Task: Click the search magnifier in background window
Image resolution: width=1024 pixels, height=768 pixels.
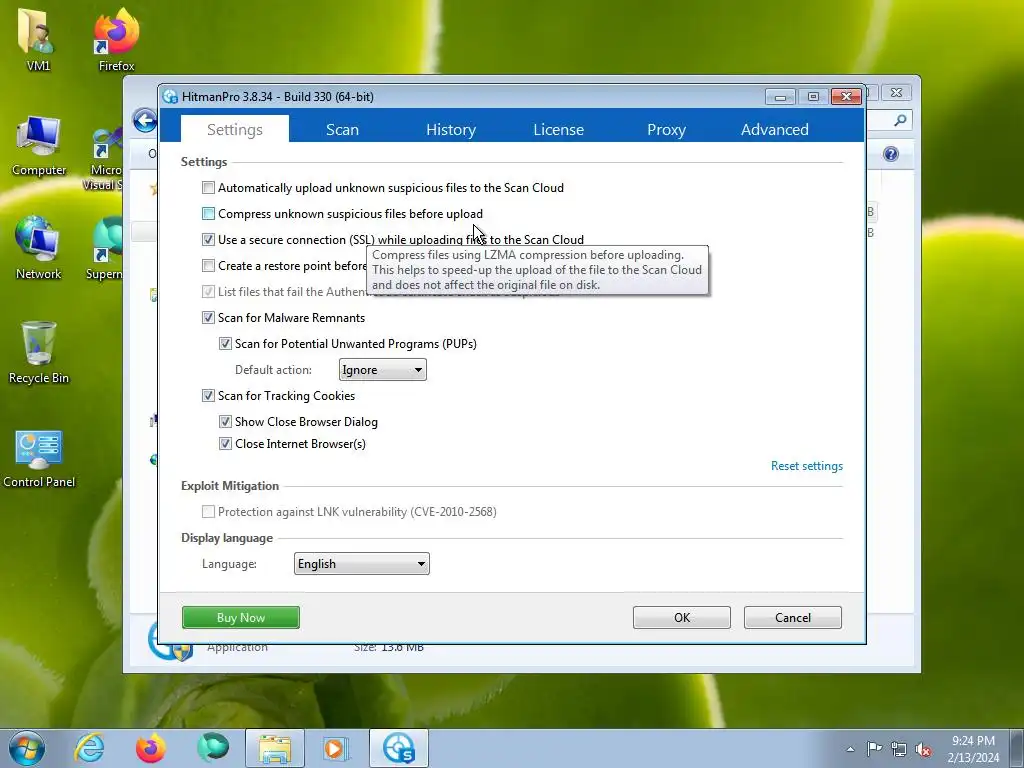Action: tap(900, 120)
